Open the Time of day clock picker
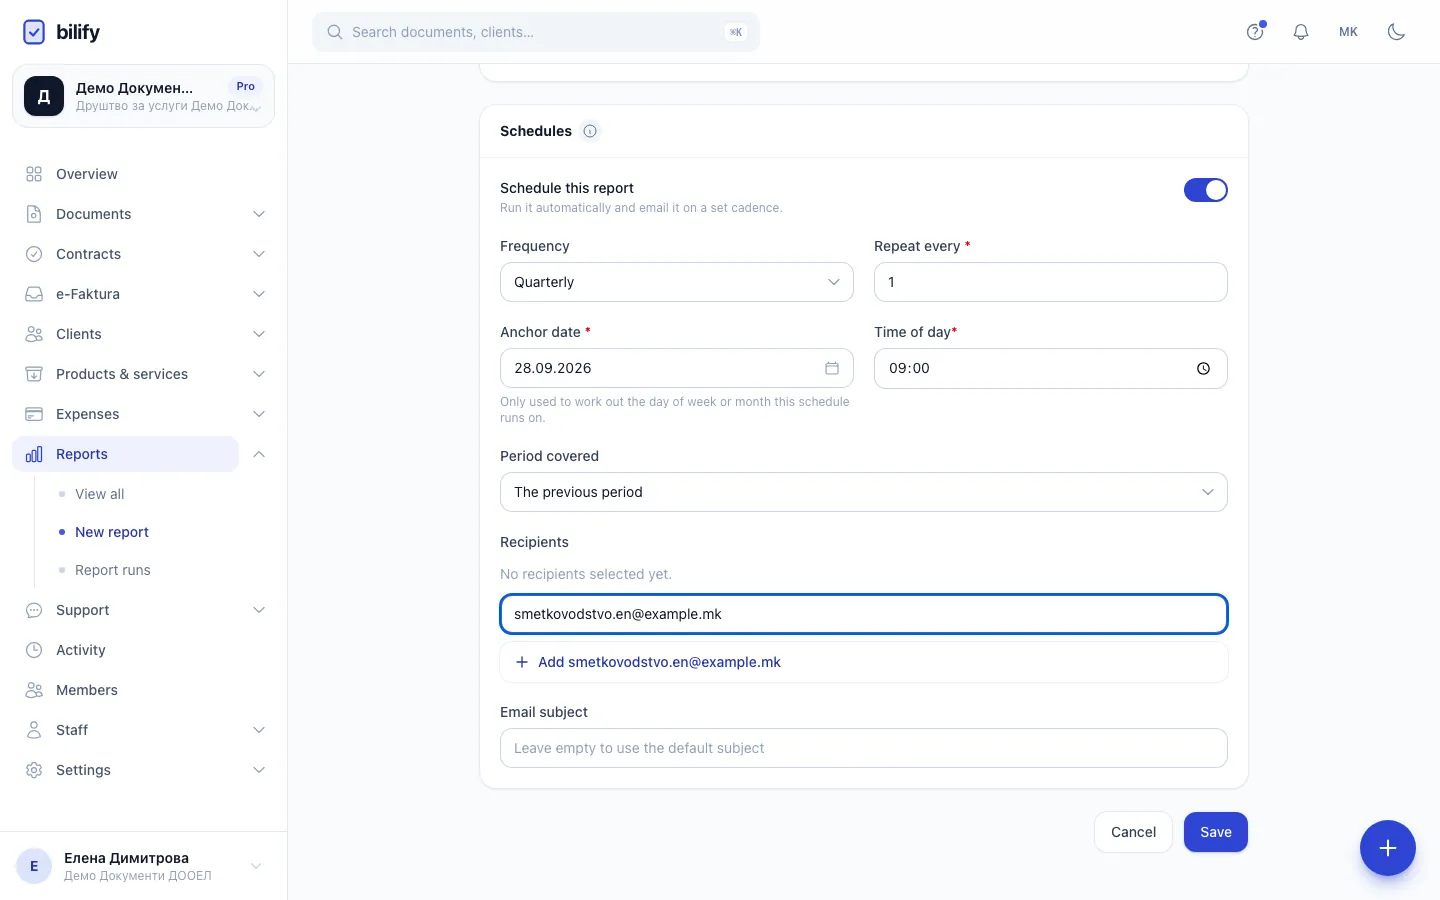 pyautogui.click(x=1203, y=368)
